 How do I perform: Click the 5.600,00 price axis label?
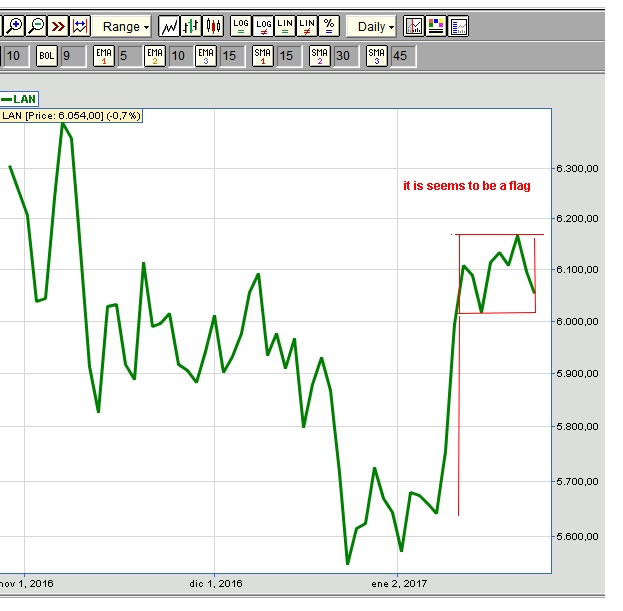pos(577,537)
